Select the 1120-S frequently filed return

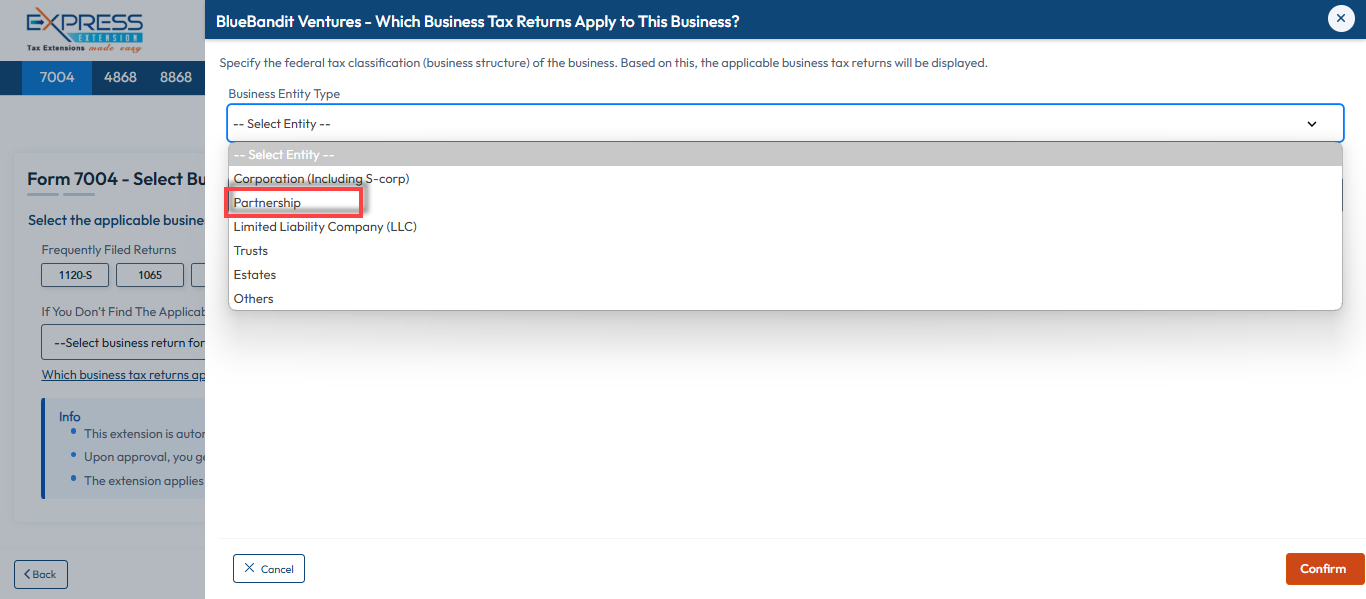pos(75,275)
